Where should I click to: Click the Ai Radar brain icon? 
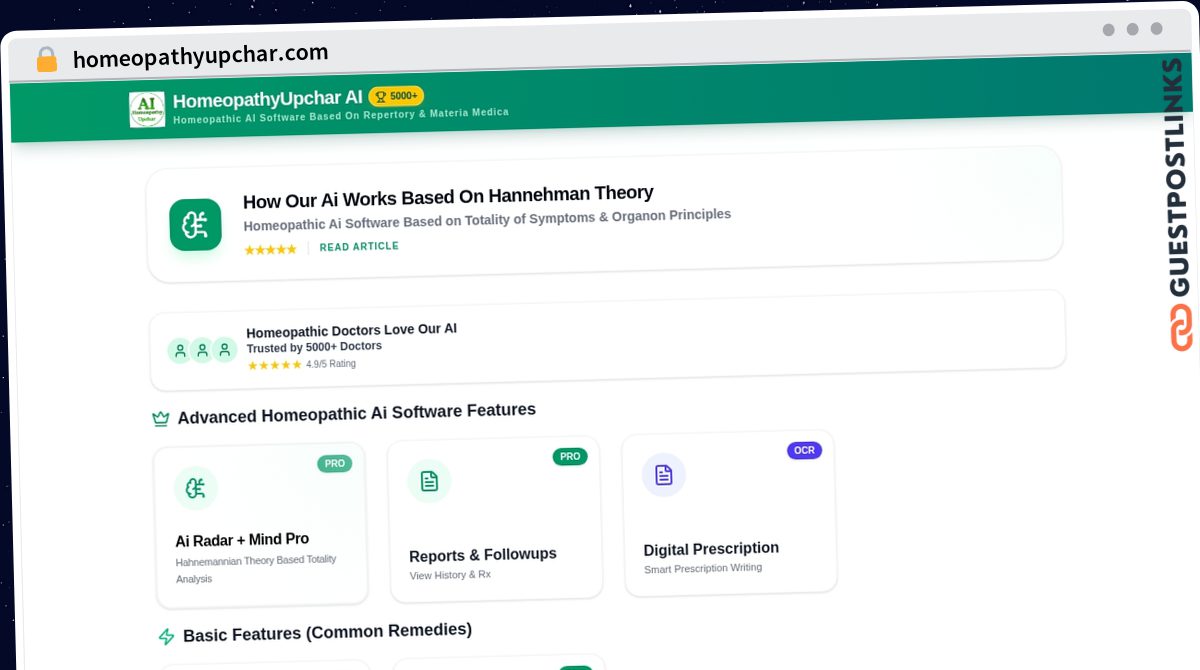[196, 488]
